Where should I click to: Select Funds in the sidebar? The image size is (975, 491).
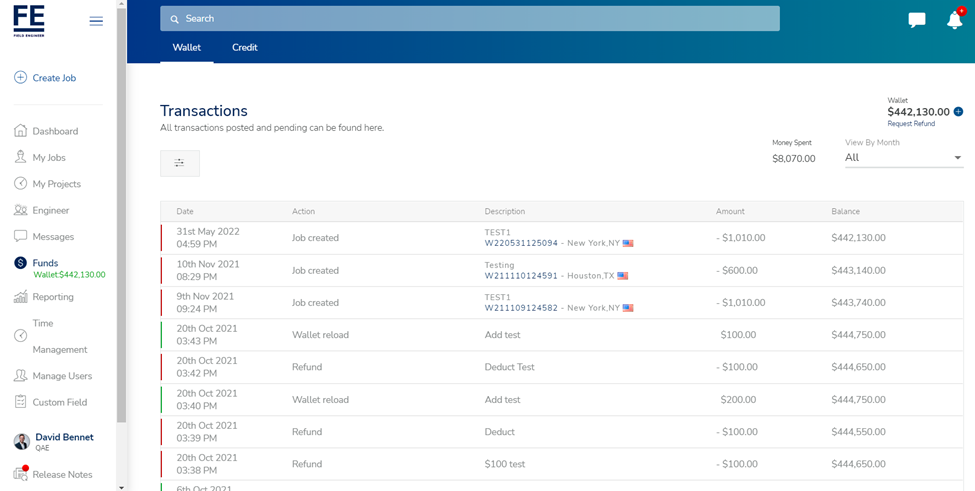point(45,263)
